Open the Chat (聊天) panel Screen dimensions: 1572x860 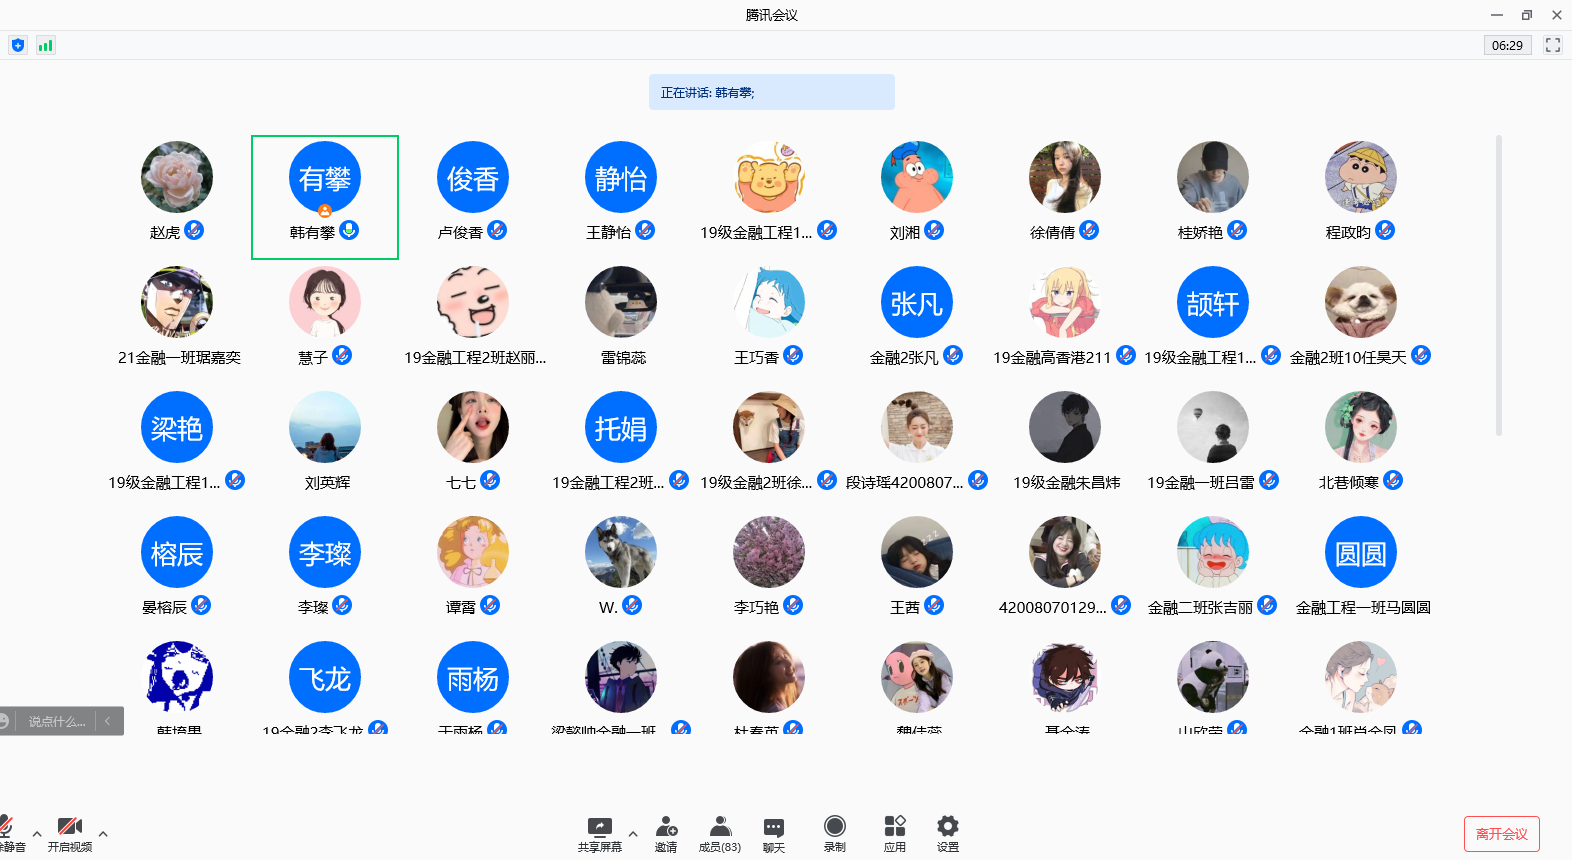(x=773, y=832)
